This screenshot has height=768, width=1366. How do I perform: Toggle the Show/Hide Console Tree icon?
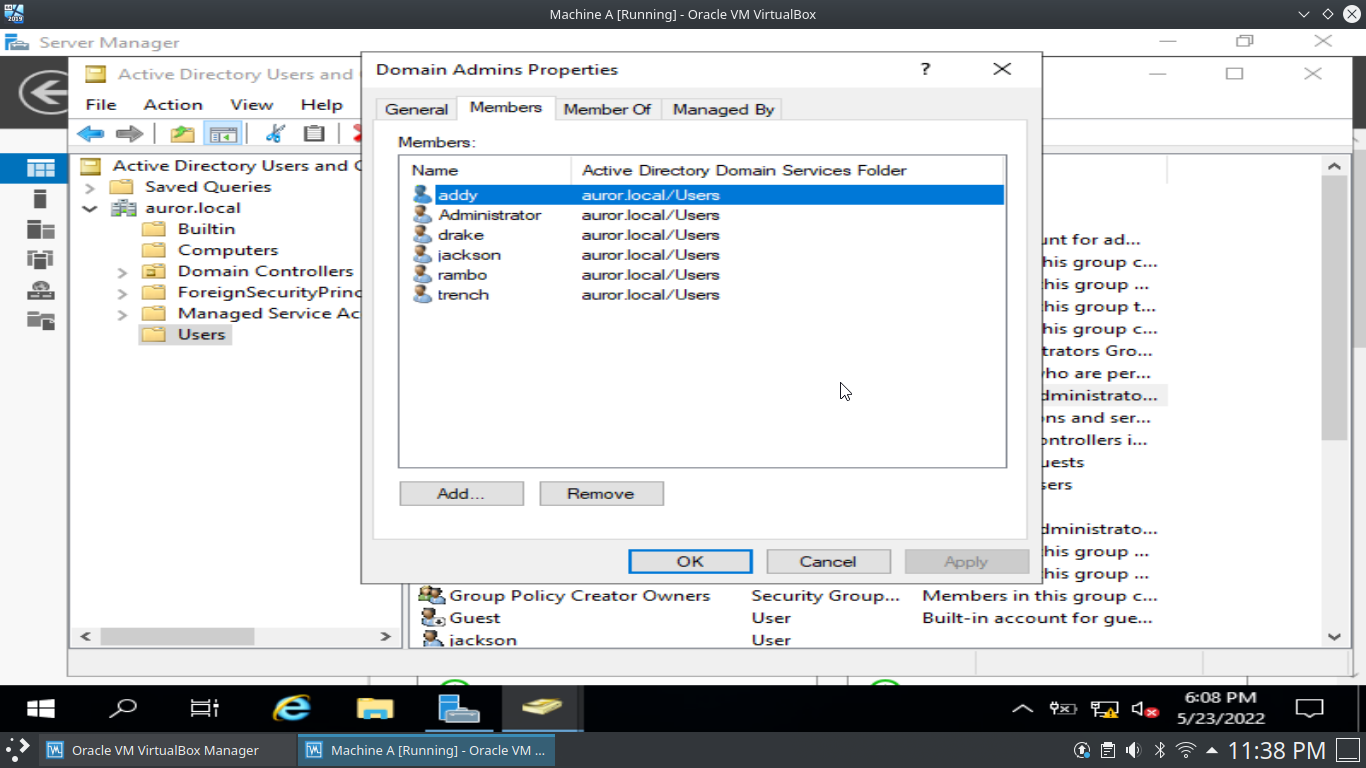point(223,134)
